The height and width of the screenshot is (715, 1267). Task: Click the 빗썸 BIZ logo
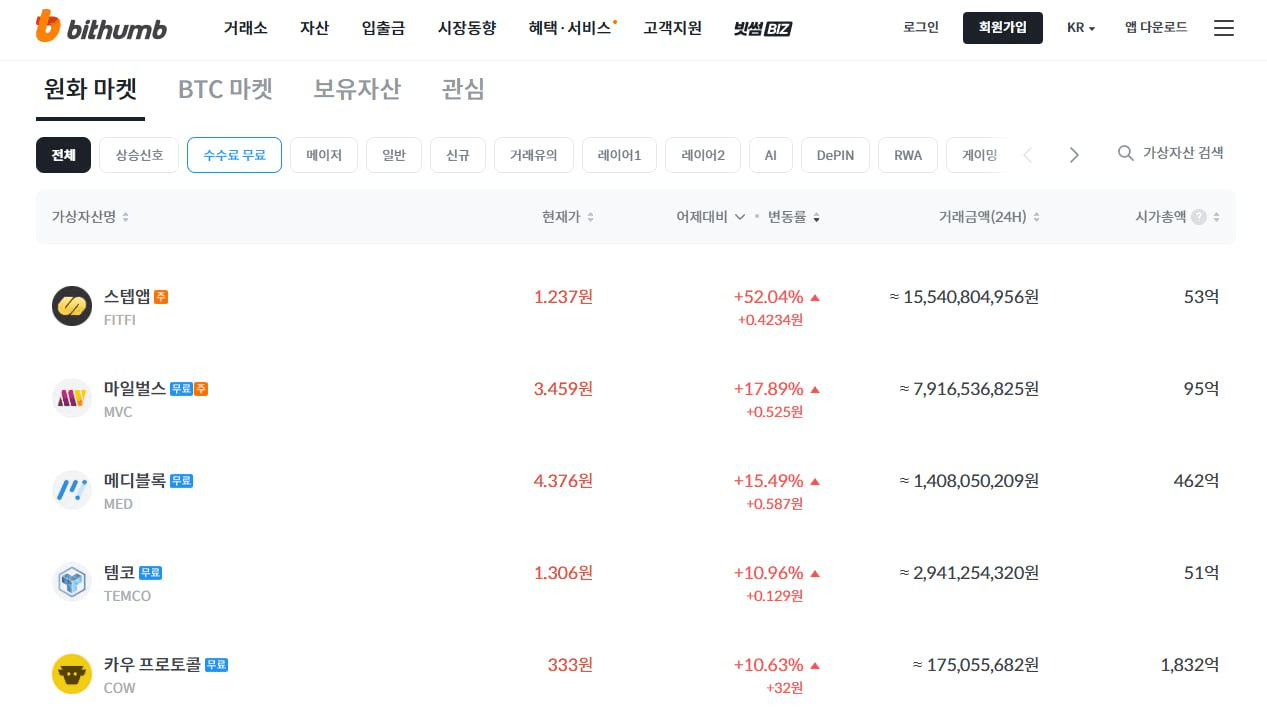point(762,28)
